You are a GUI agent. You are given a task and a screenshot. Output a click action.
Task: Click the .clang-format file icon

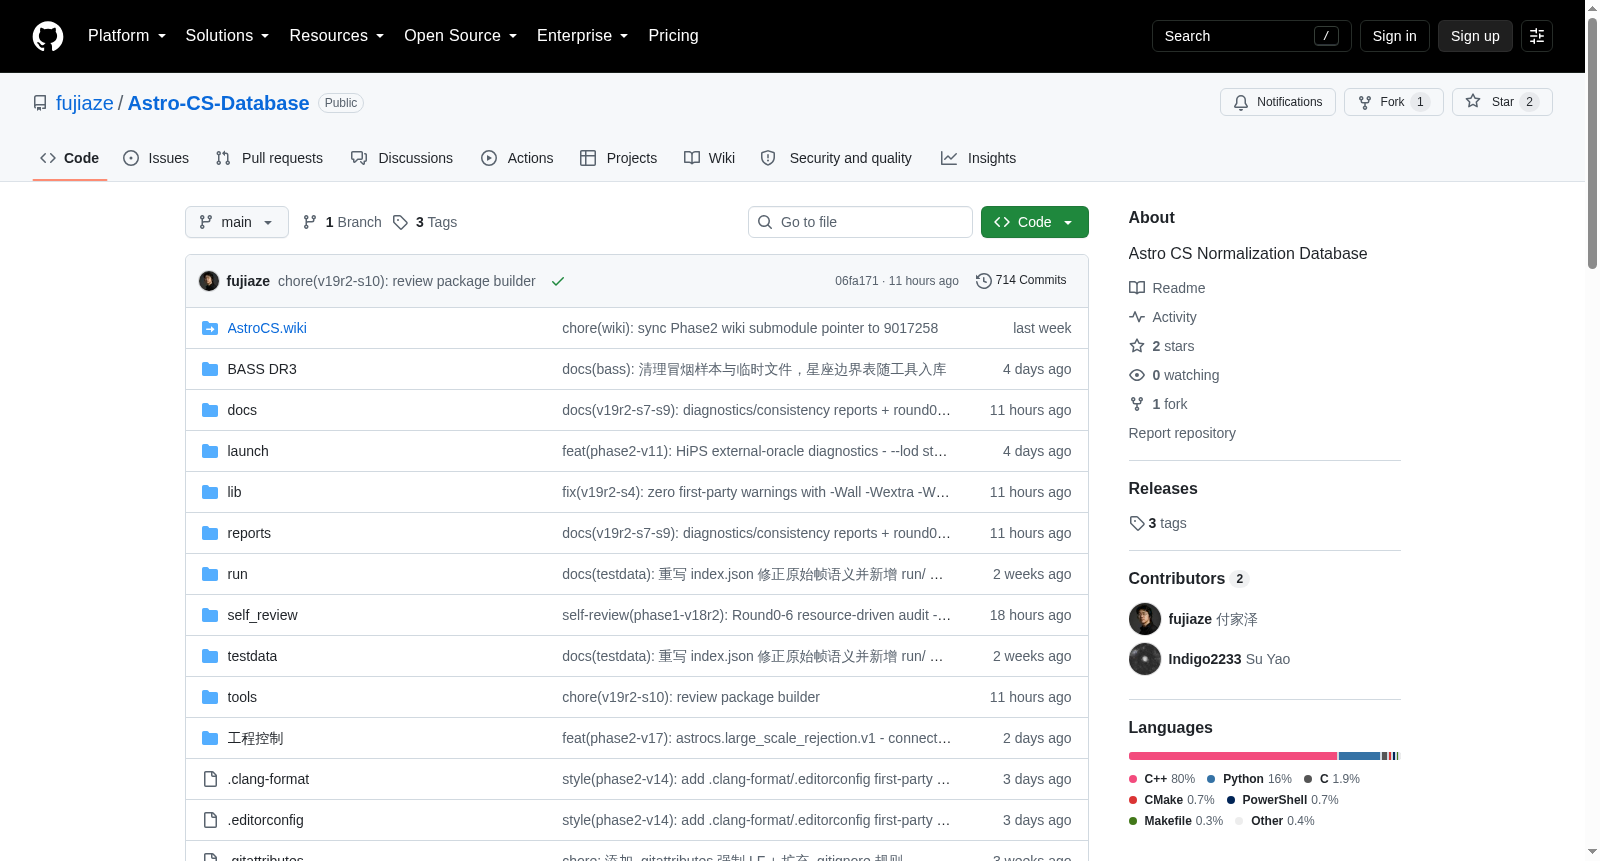click(x=210, y=779)
